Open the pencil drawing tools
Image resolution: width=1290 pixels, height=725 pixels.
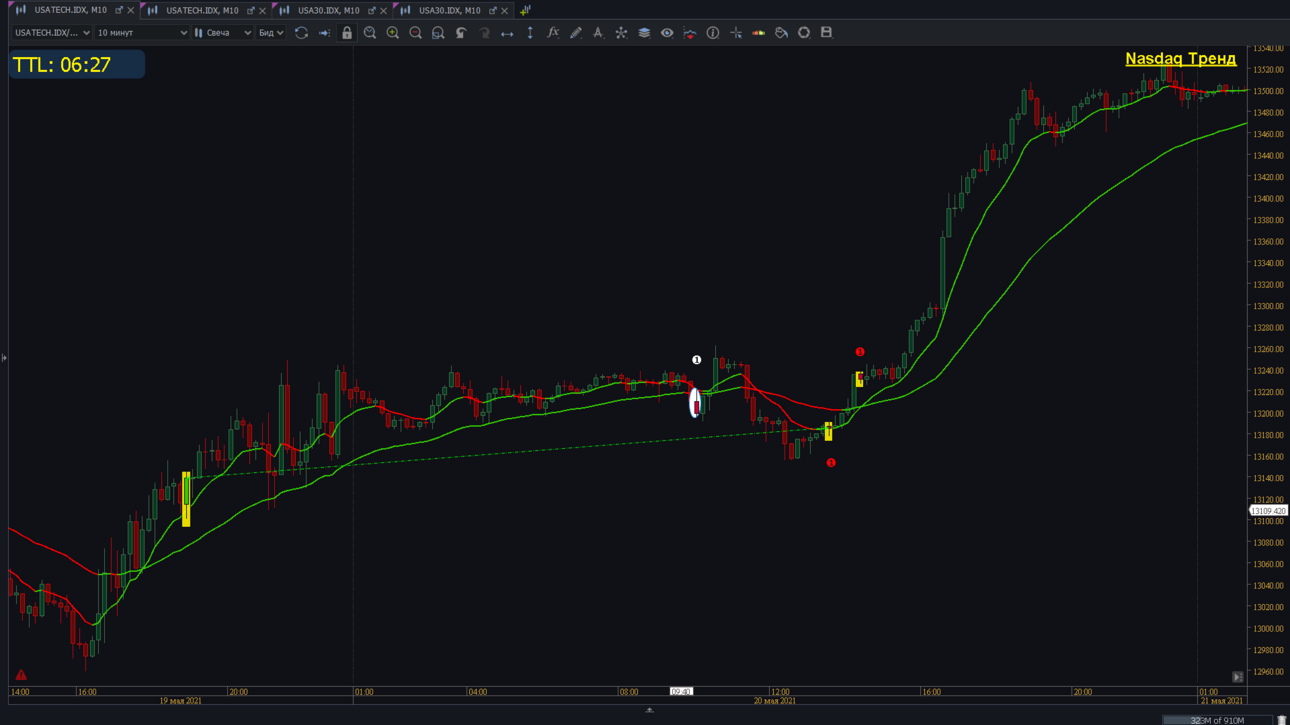point(576,33)
